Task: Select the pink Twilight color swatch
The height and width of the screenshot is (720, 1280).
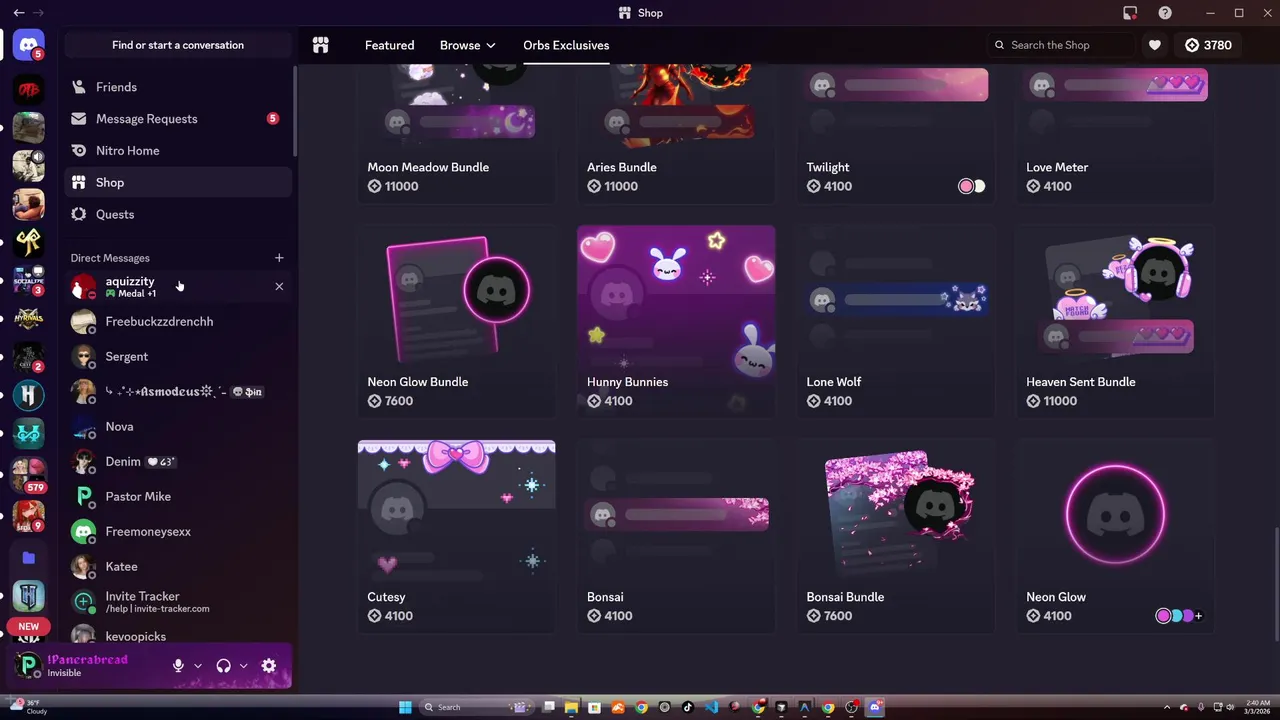Action: point(965,186)
